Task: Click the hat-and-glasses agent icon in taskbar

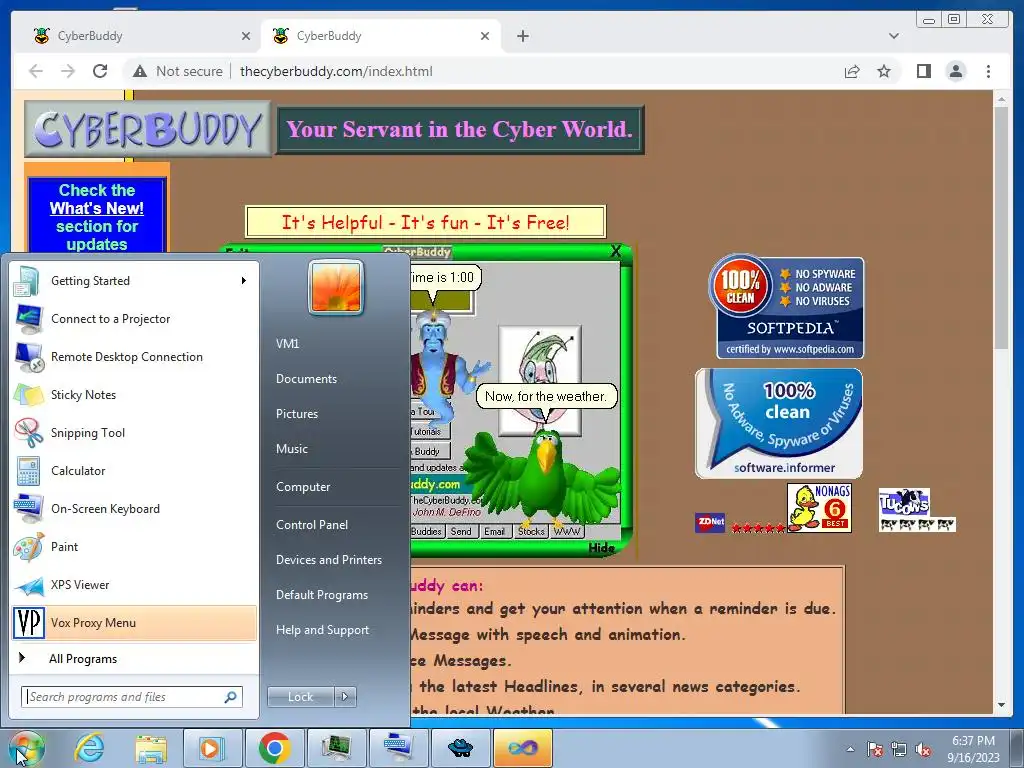Action: (460, 748)
